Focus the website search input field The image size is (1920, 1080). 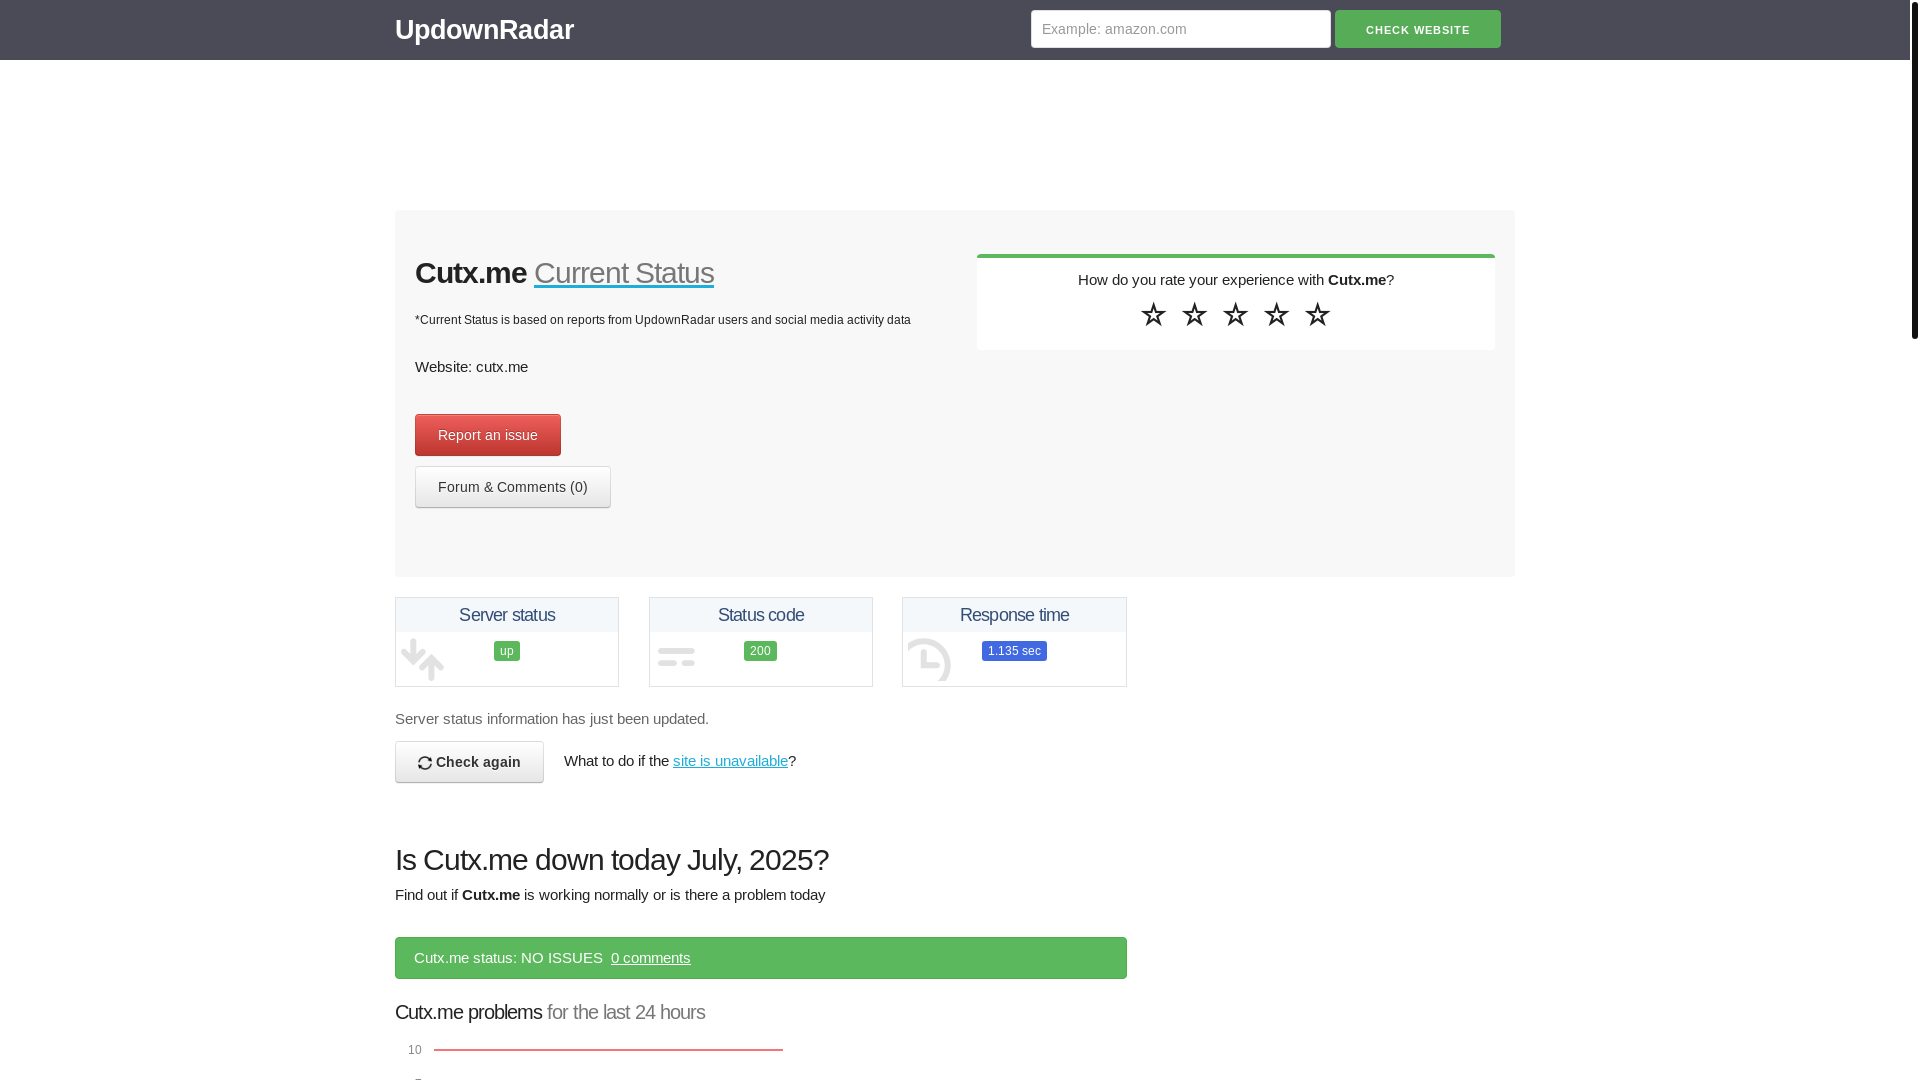pyautogui.click(x=1180, y=29)
